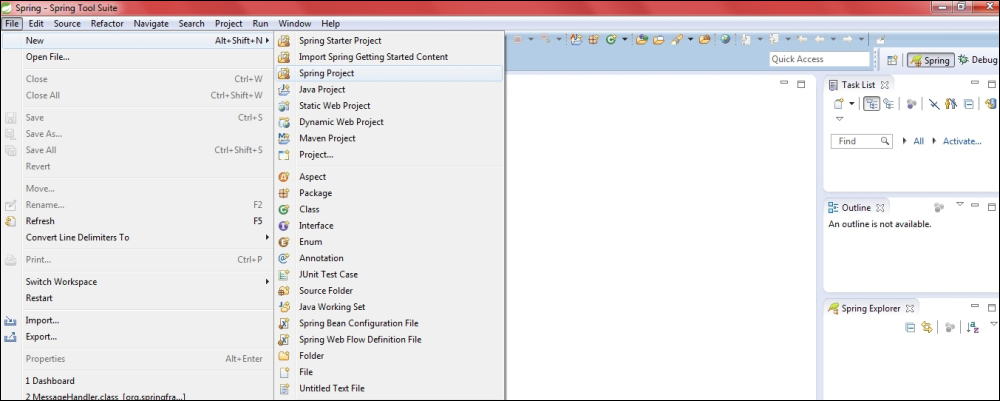Close the Outline view tab
The width and height of the screenshot is (1000, 401).
click(x=880, y=208)
